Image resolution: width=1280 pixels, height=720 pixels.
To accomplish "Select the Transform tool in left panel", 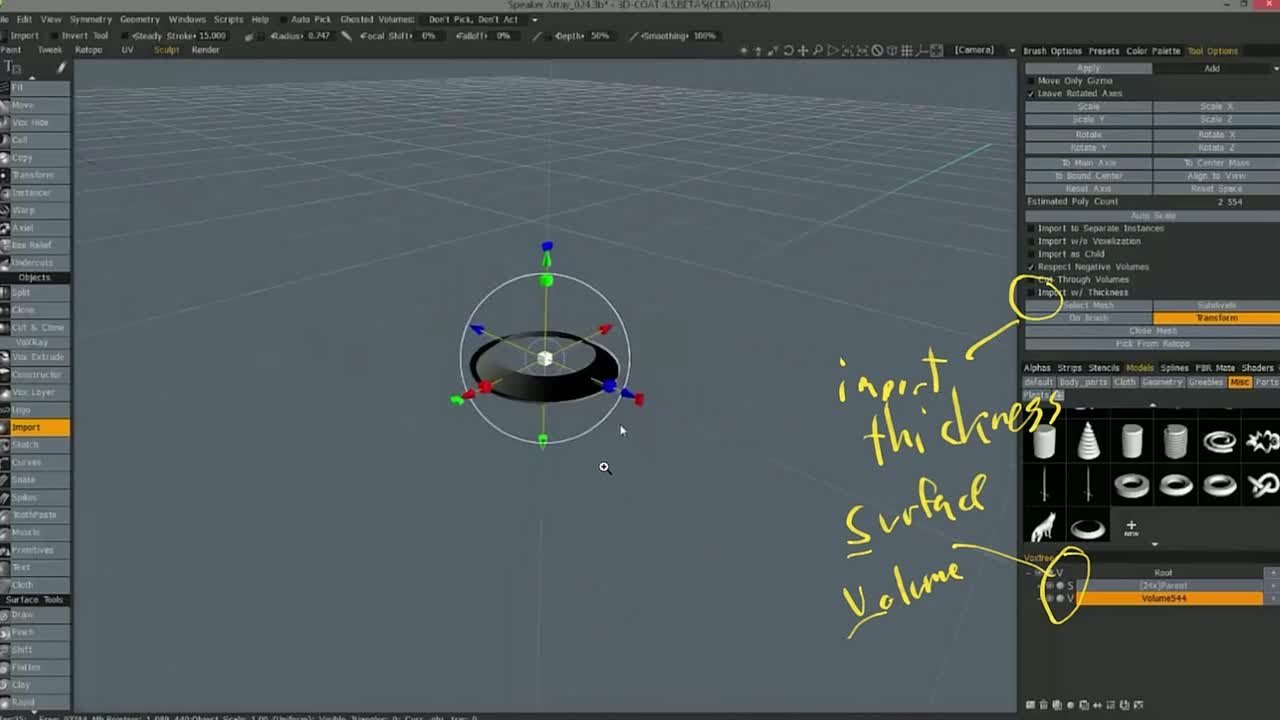I will pyautogui.click(x=35, y=175).
